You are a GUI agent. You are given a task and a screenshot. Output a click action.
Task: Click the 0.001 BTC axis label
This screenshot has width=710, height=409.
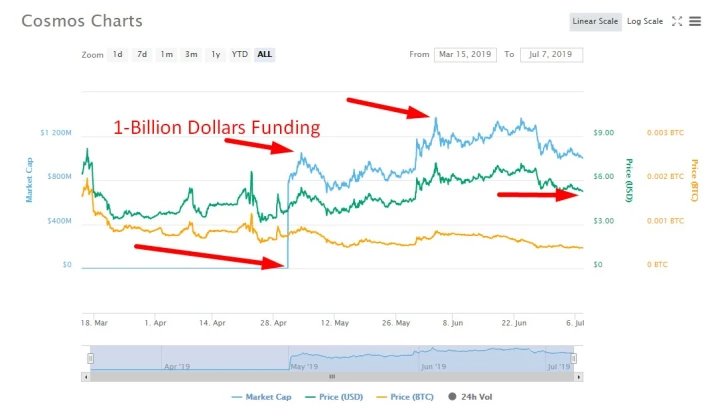point(665,221)
